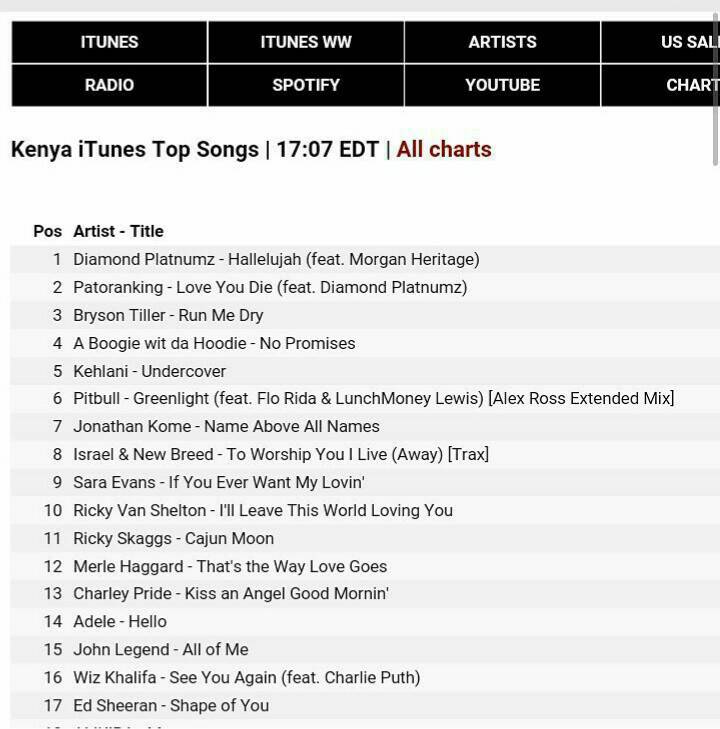Select Pitbull - Greenlight chart row
This screenshot has width=720, height=729.
(373, 398)
